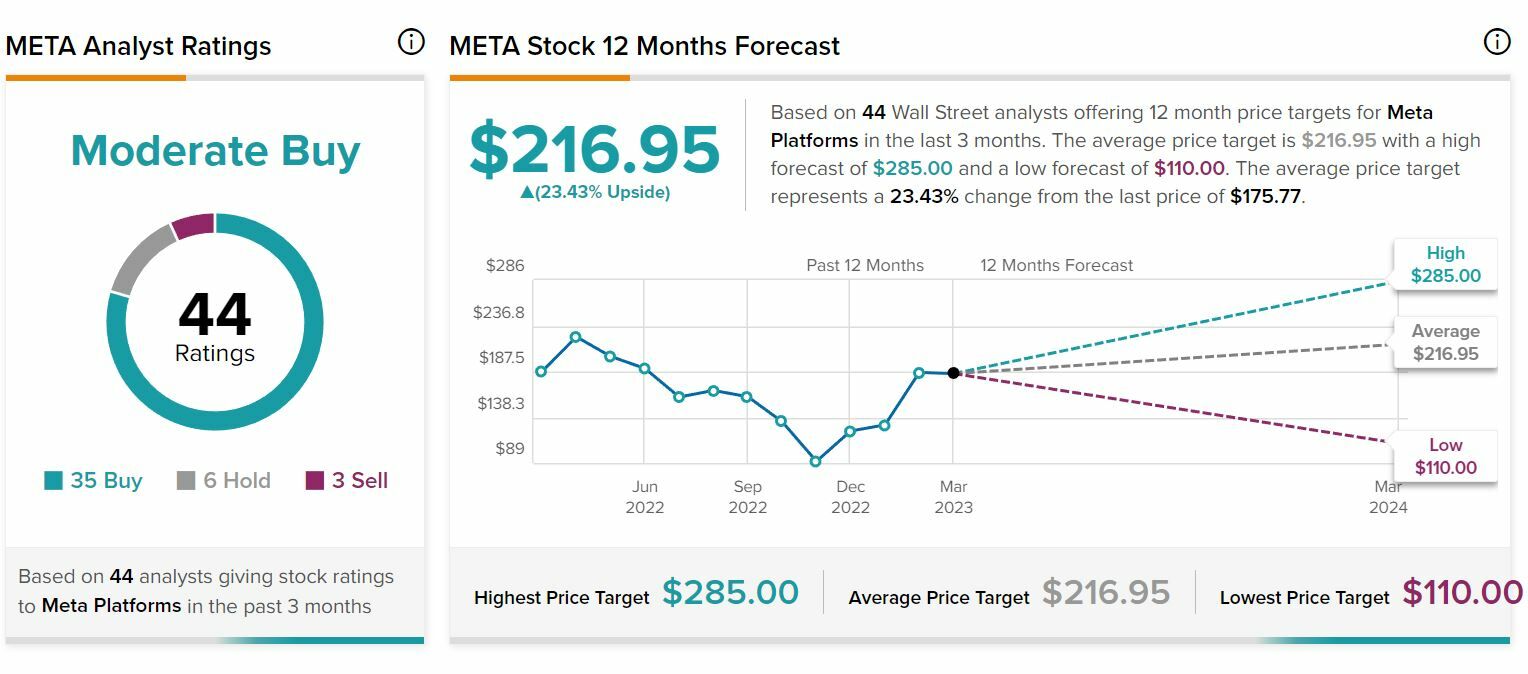The width and height of the screenshot is (1528, 674).
Task: Click info icon beside META Analyst Ratings
Action: pos(411,42)
